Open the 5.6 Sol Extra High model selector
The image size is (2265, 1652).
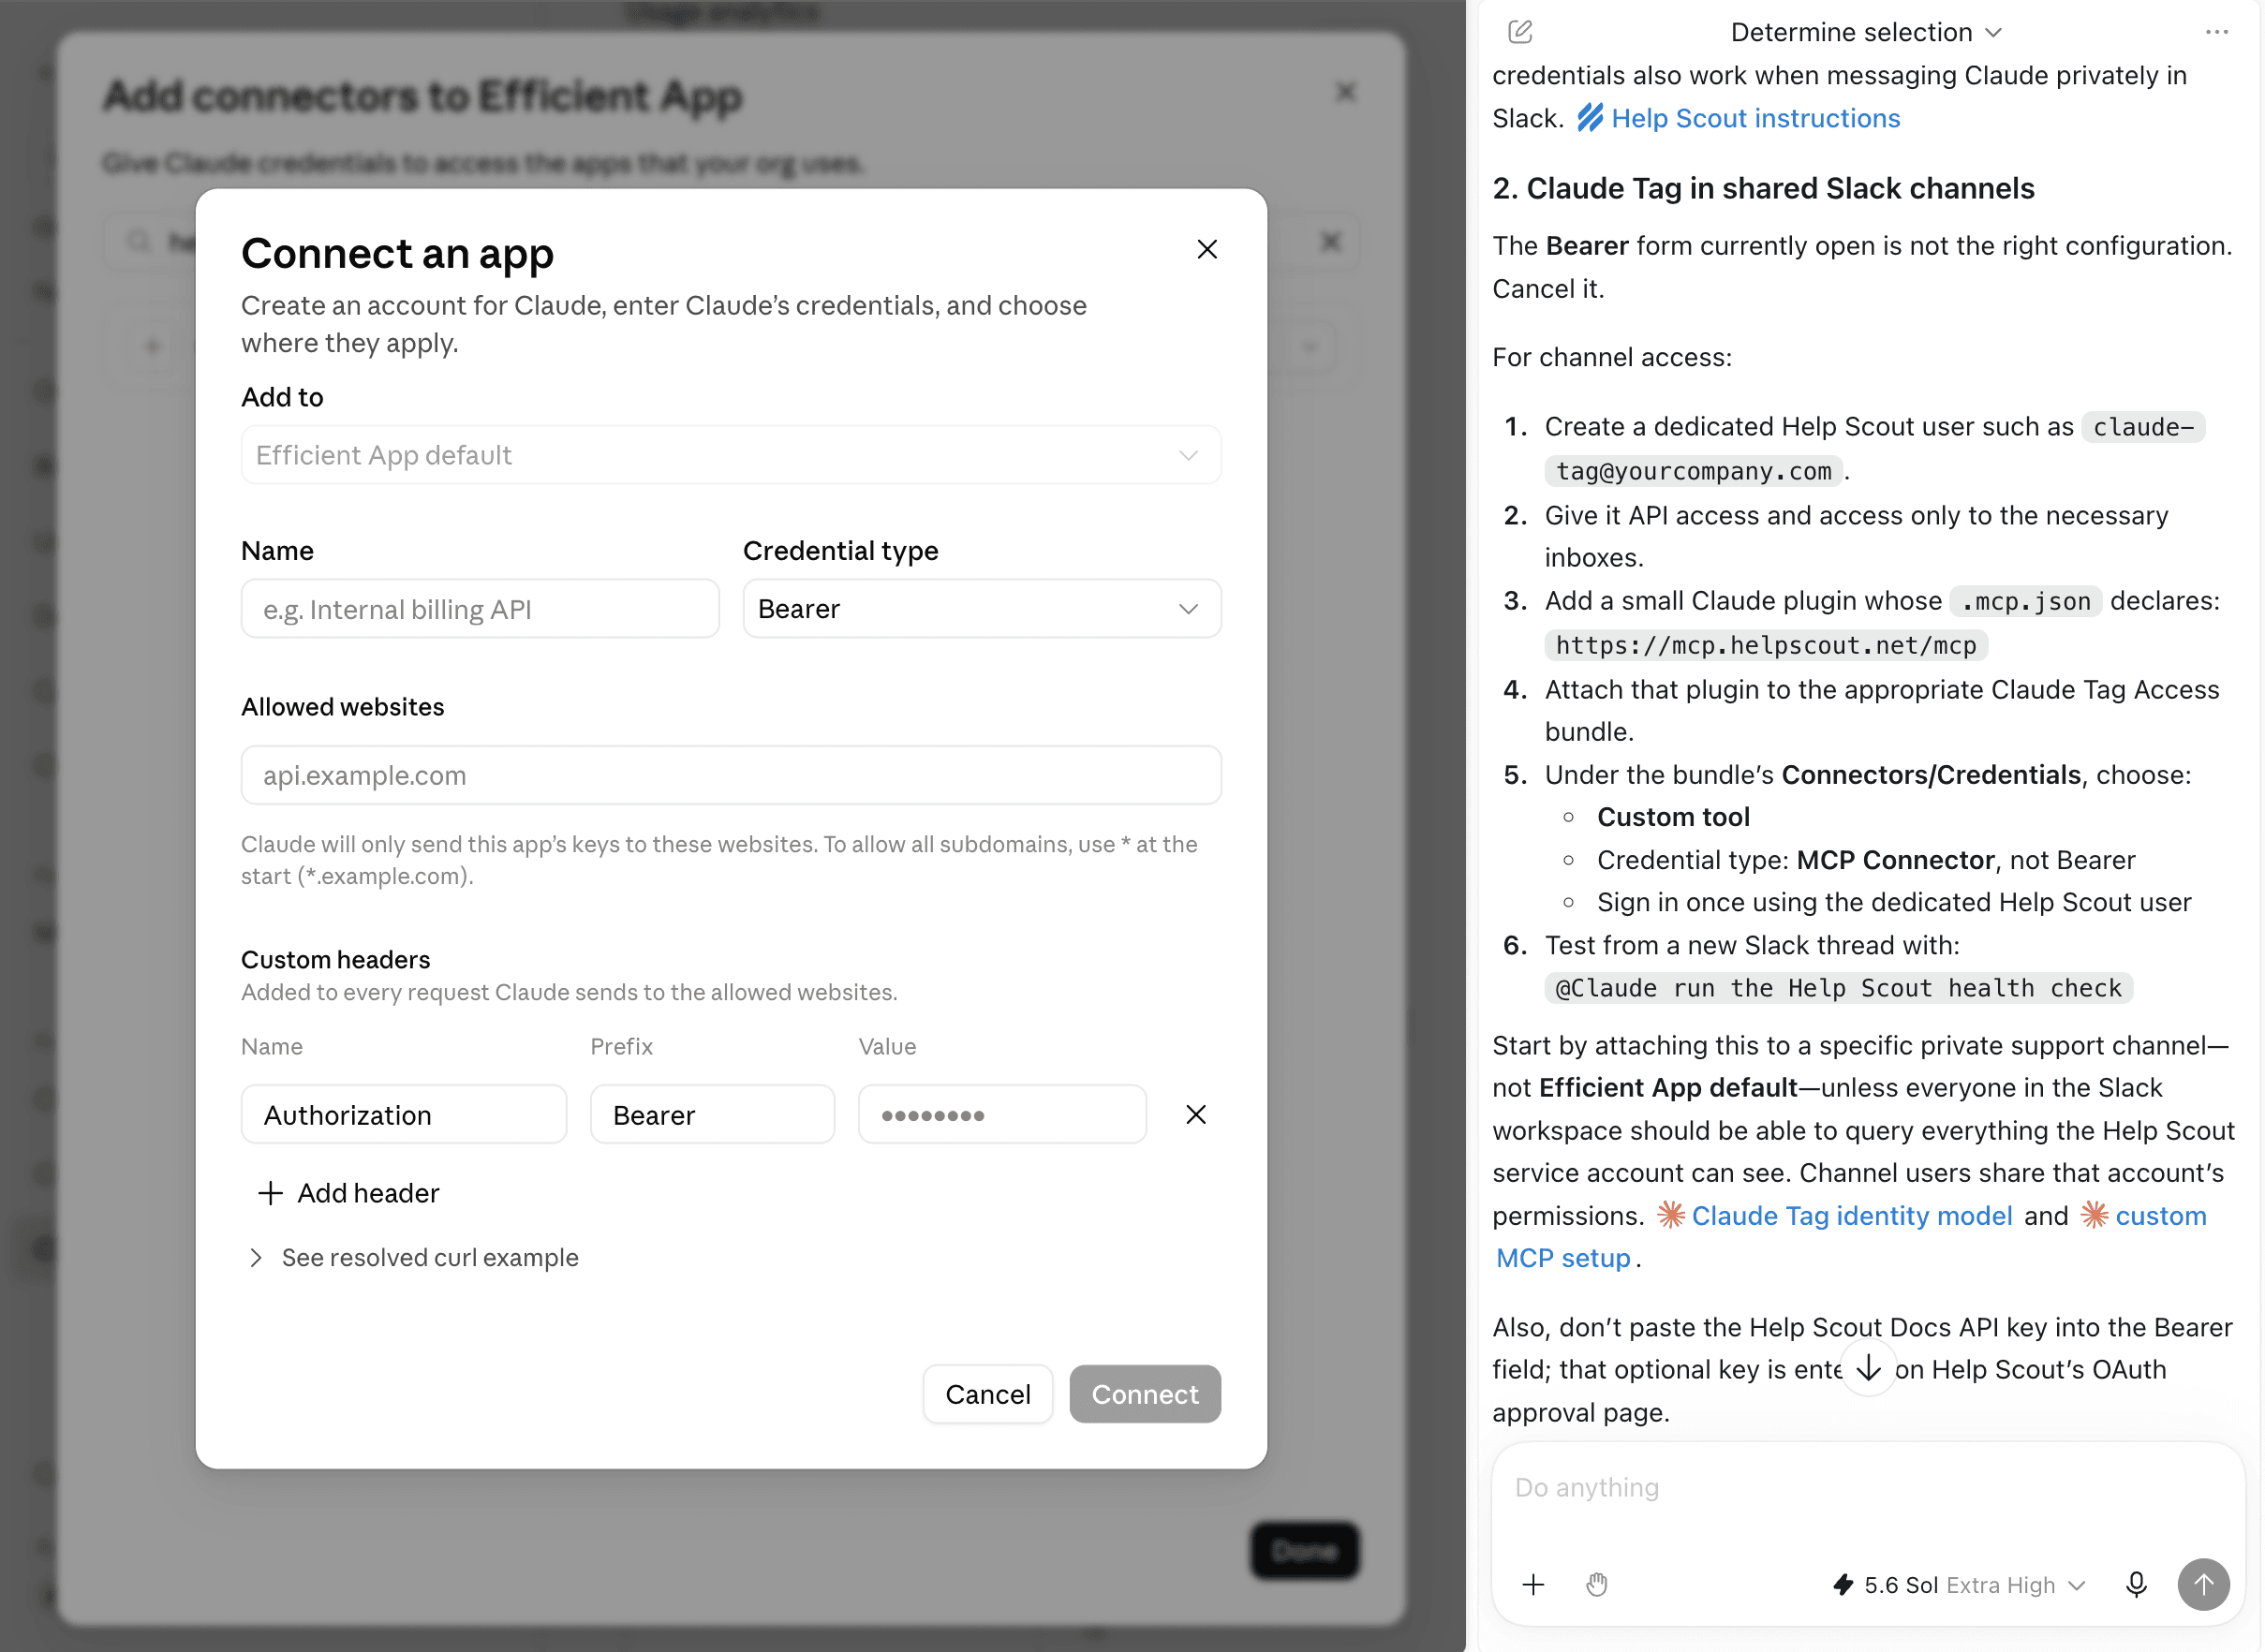[1959, 1585]
